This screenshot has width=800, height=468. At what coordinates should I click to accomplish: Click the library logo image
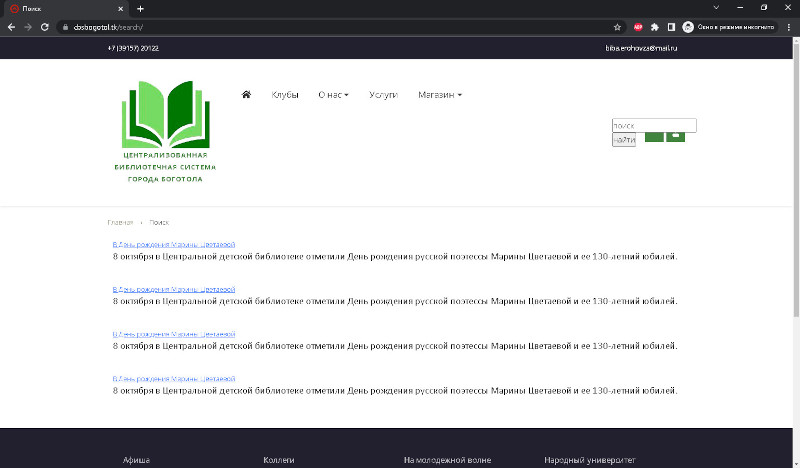point(165,132)
